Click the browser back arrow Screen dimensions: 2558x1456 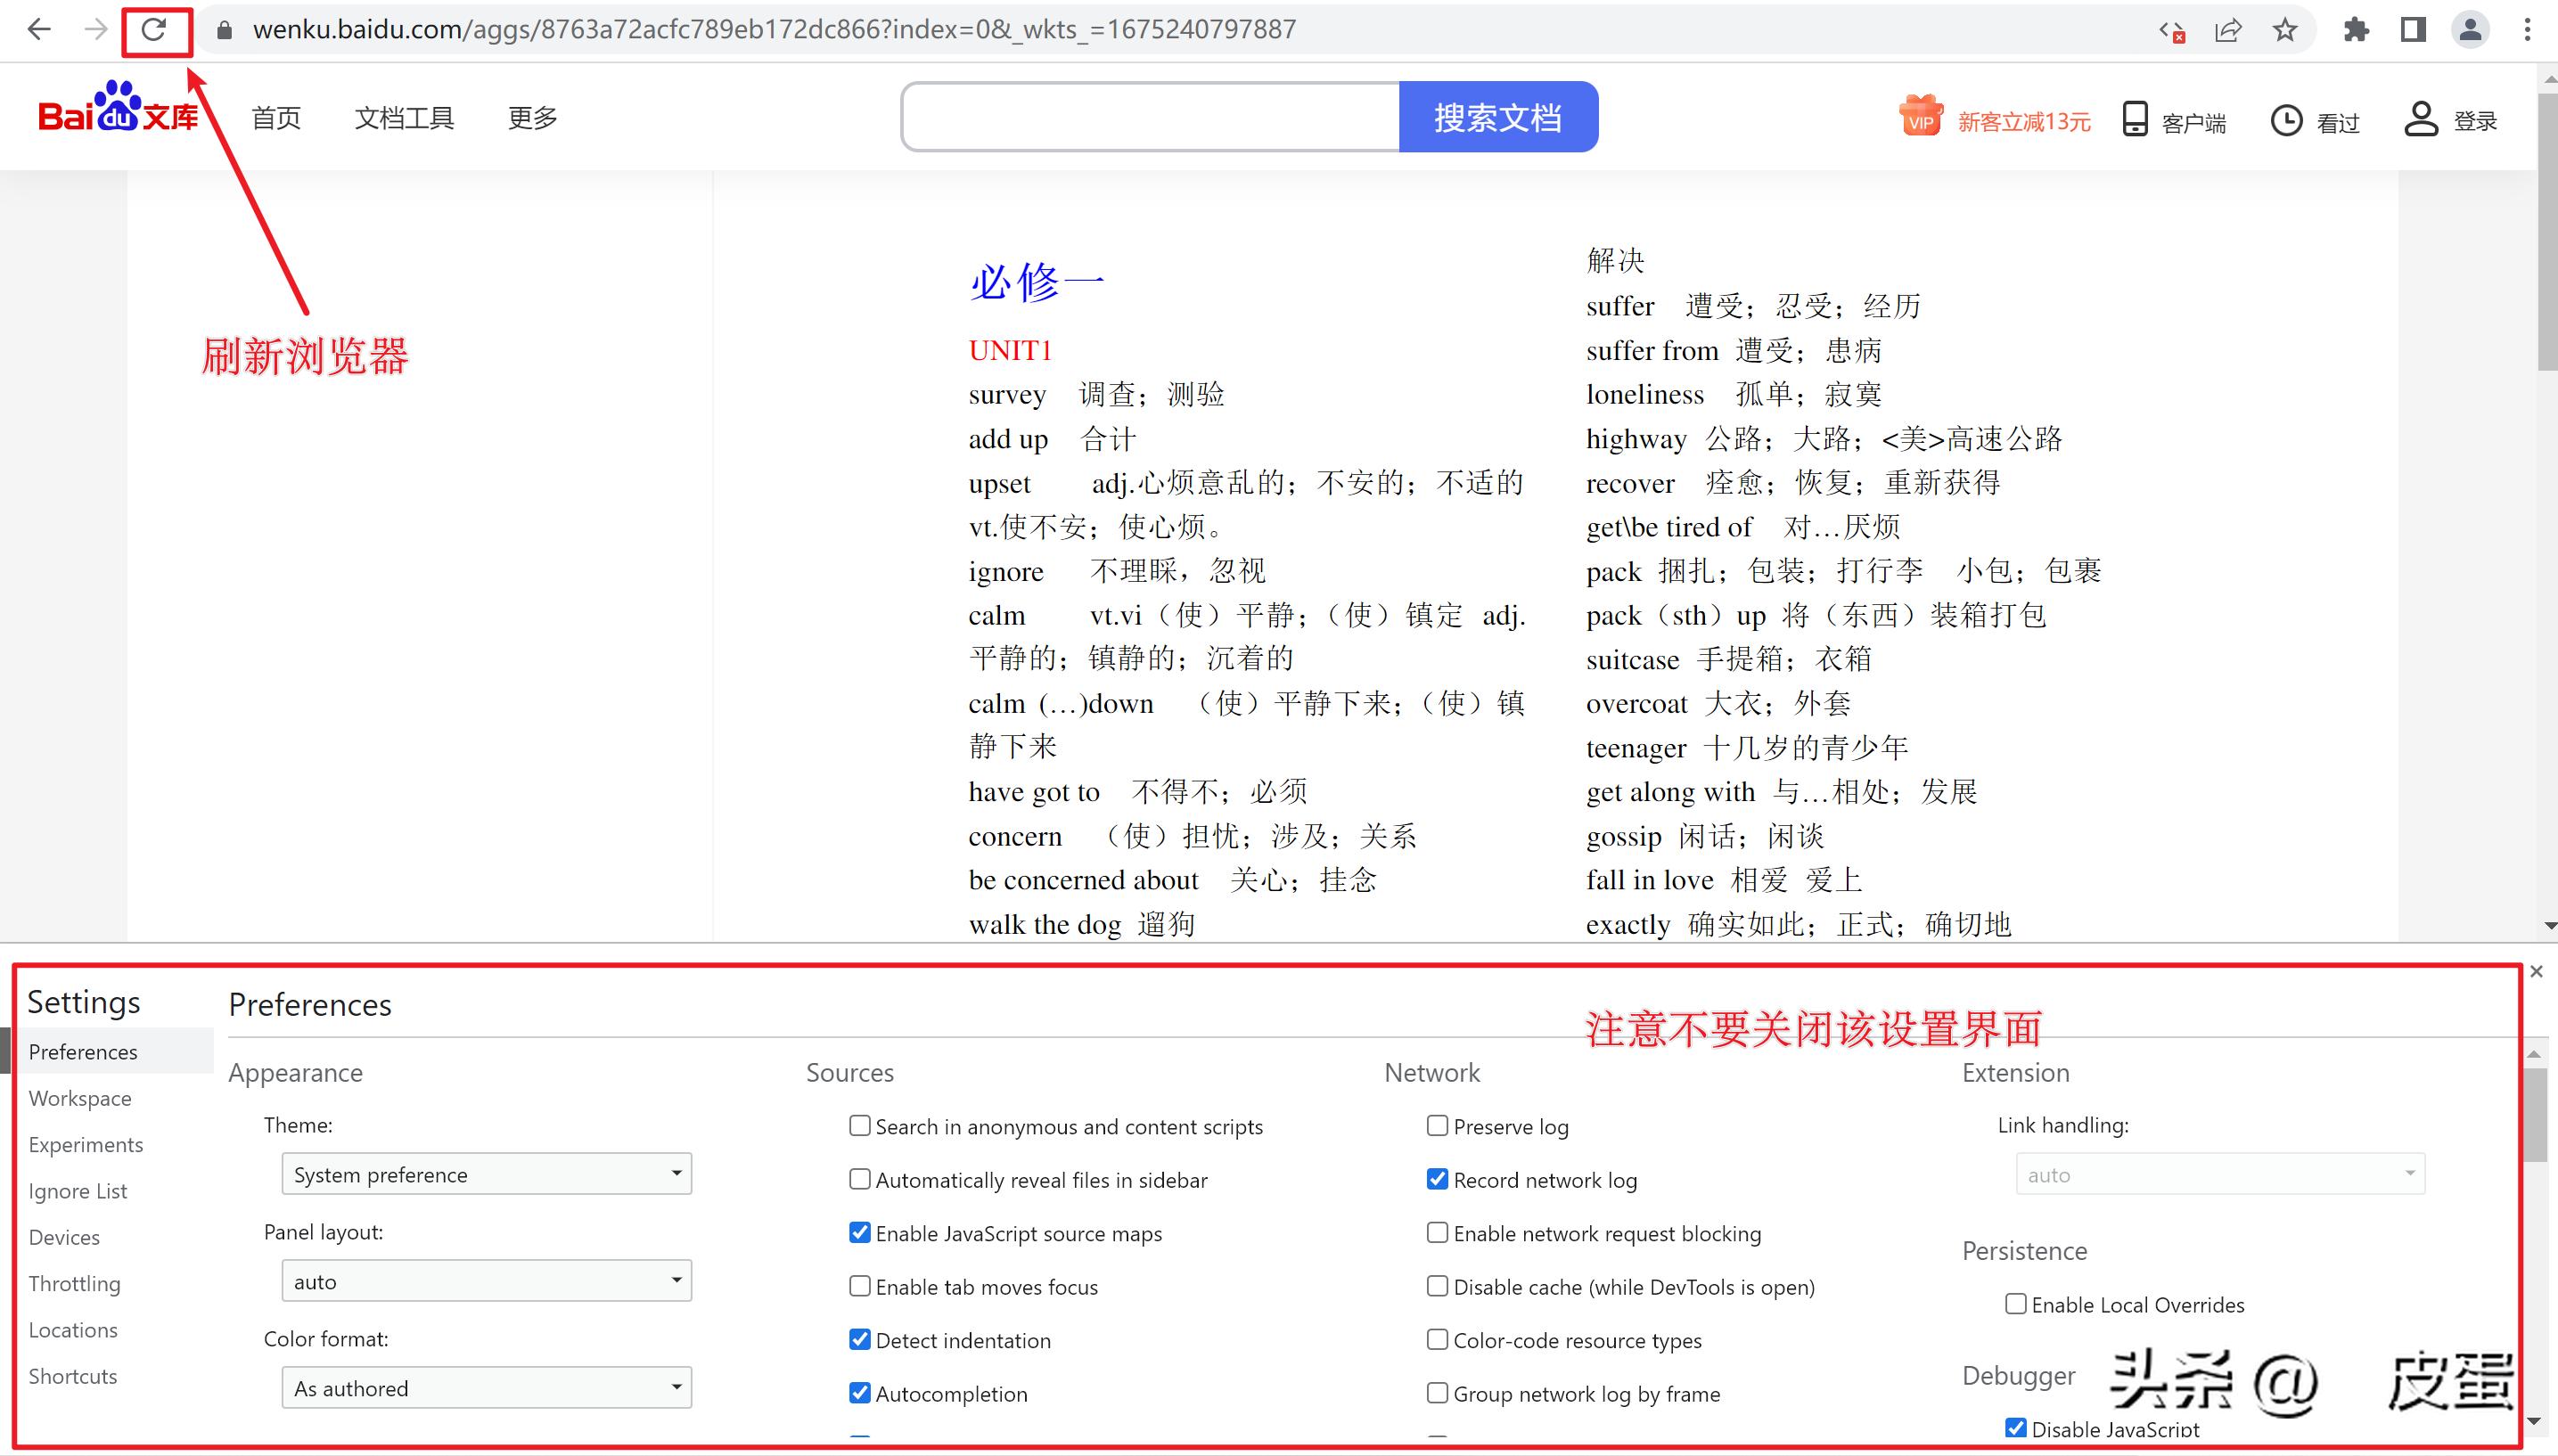tap(39, 29)
